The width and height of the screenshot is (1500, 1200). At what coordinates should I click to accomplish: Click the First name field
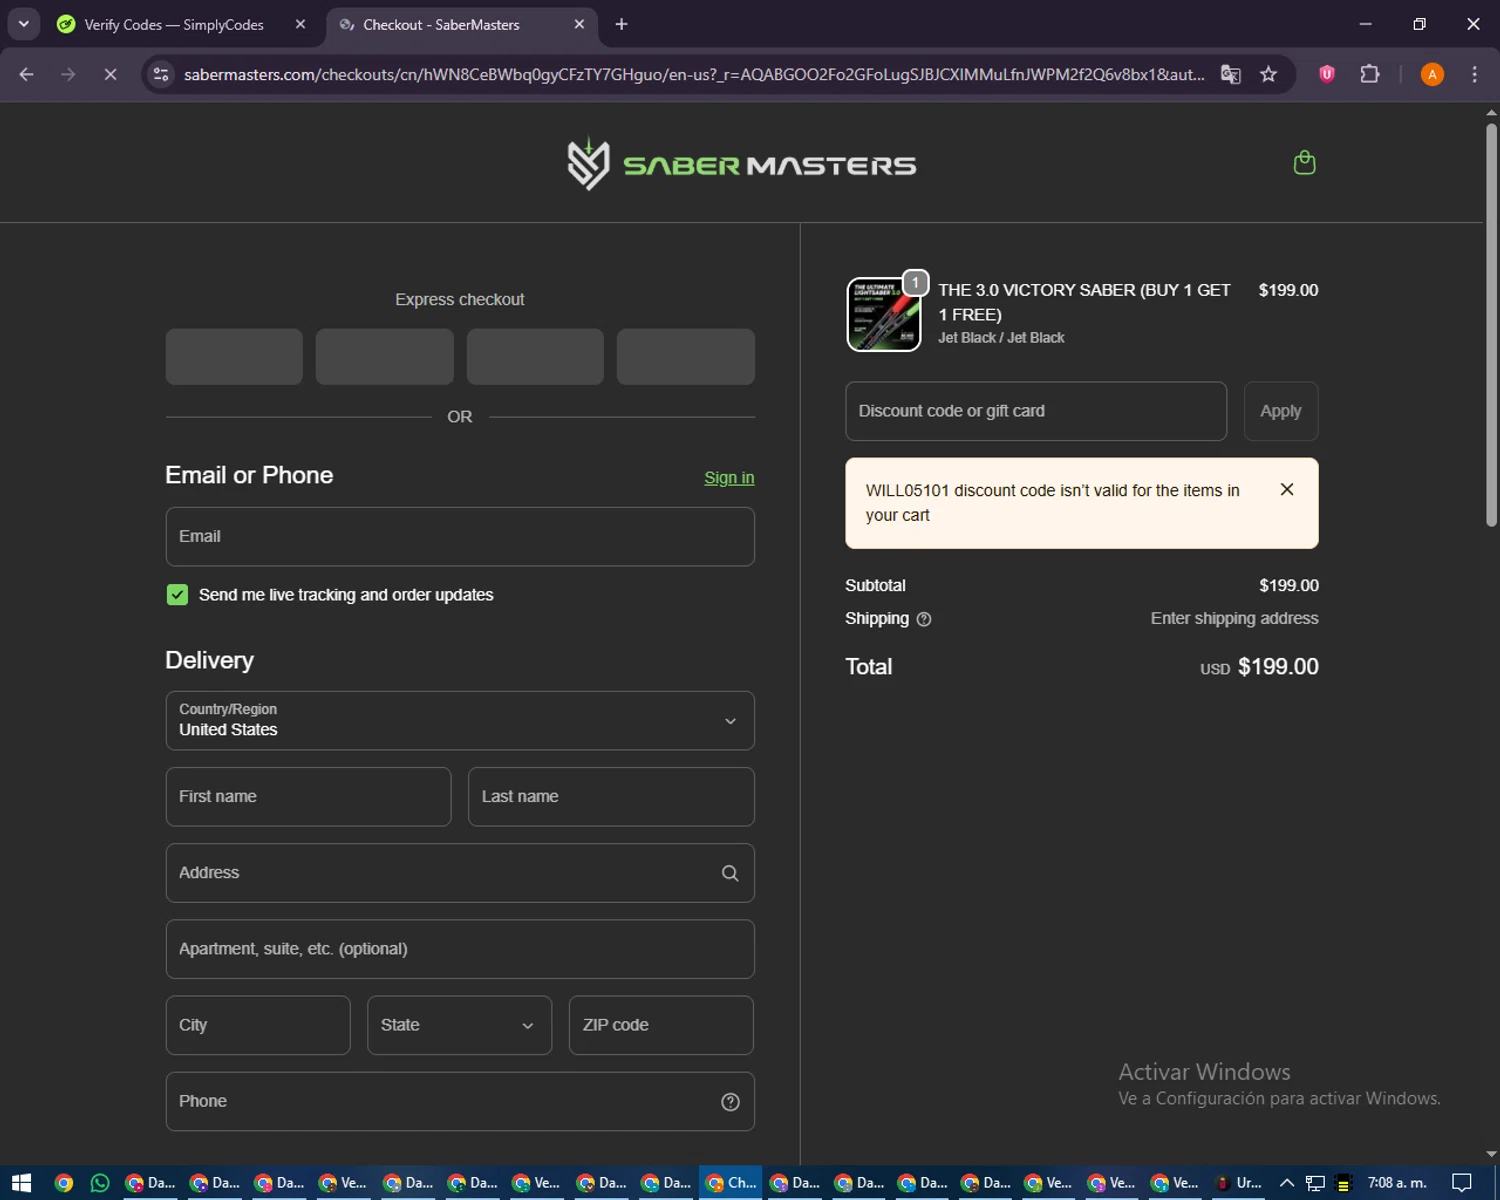(x=308, y=796)
